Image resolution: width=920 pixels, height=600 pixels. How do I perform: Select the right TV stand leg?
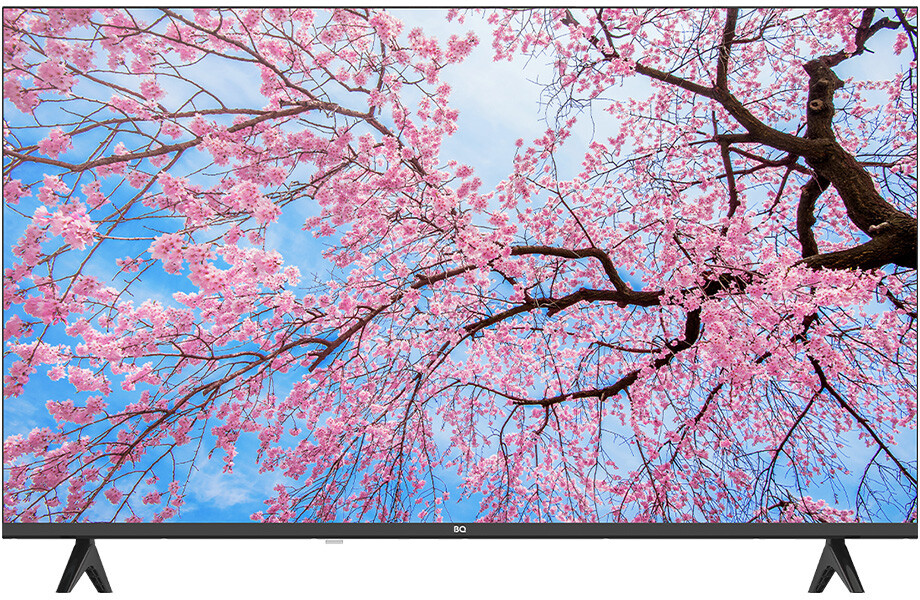836,565
